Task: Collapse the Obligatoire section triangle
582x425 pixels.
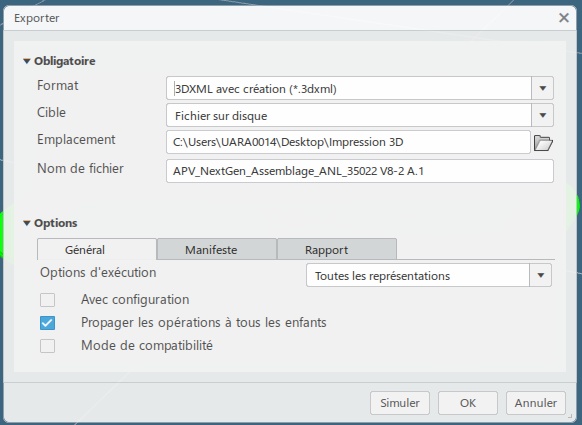Action: (27, 61)
